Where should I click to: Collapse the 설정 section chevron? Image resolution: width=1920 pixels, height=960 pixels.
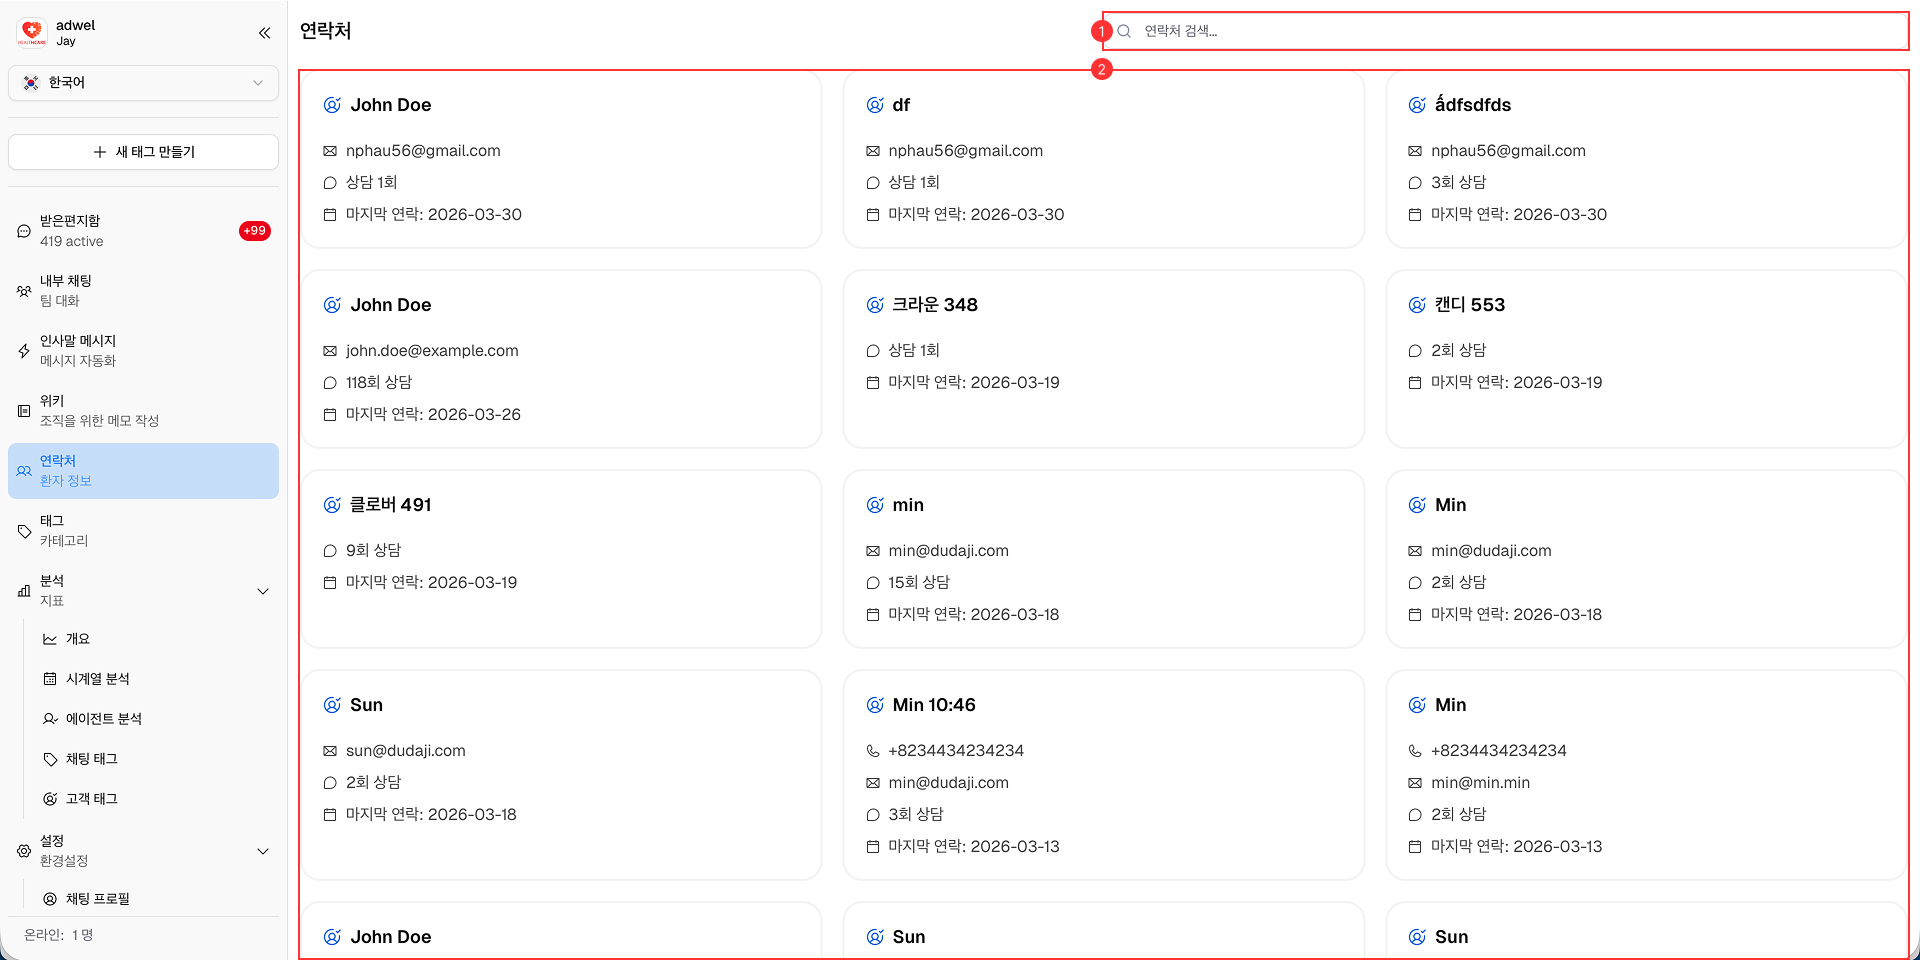(263, 851)
